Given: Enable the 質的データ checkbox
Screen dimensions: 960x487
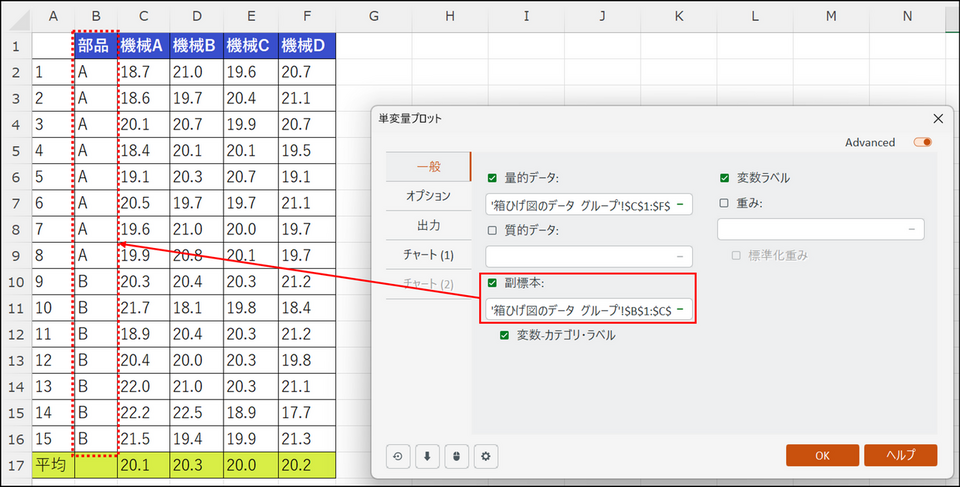Looking at the screenshot, I should click(492, 230).
